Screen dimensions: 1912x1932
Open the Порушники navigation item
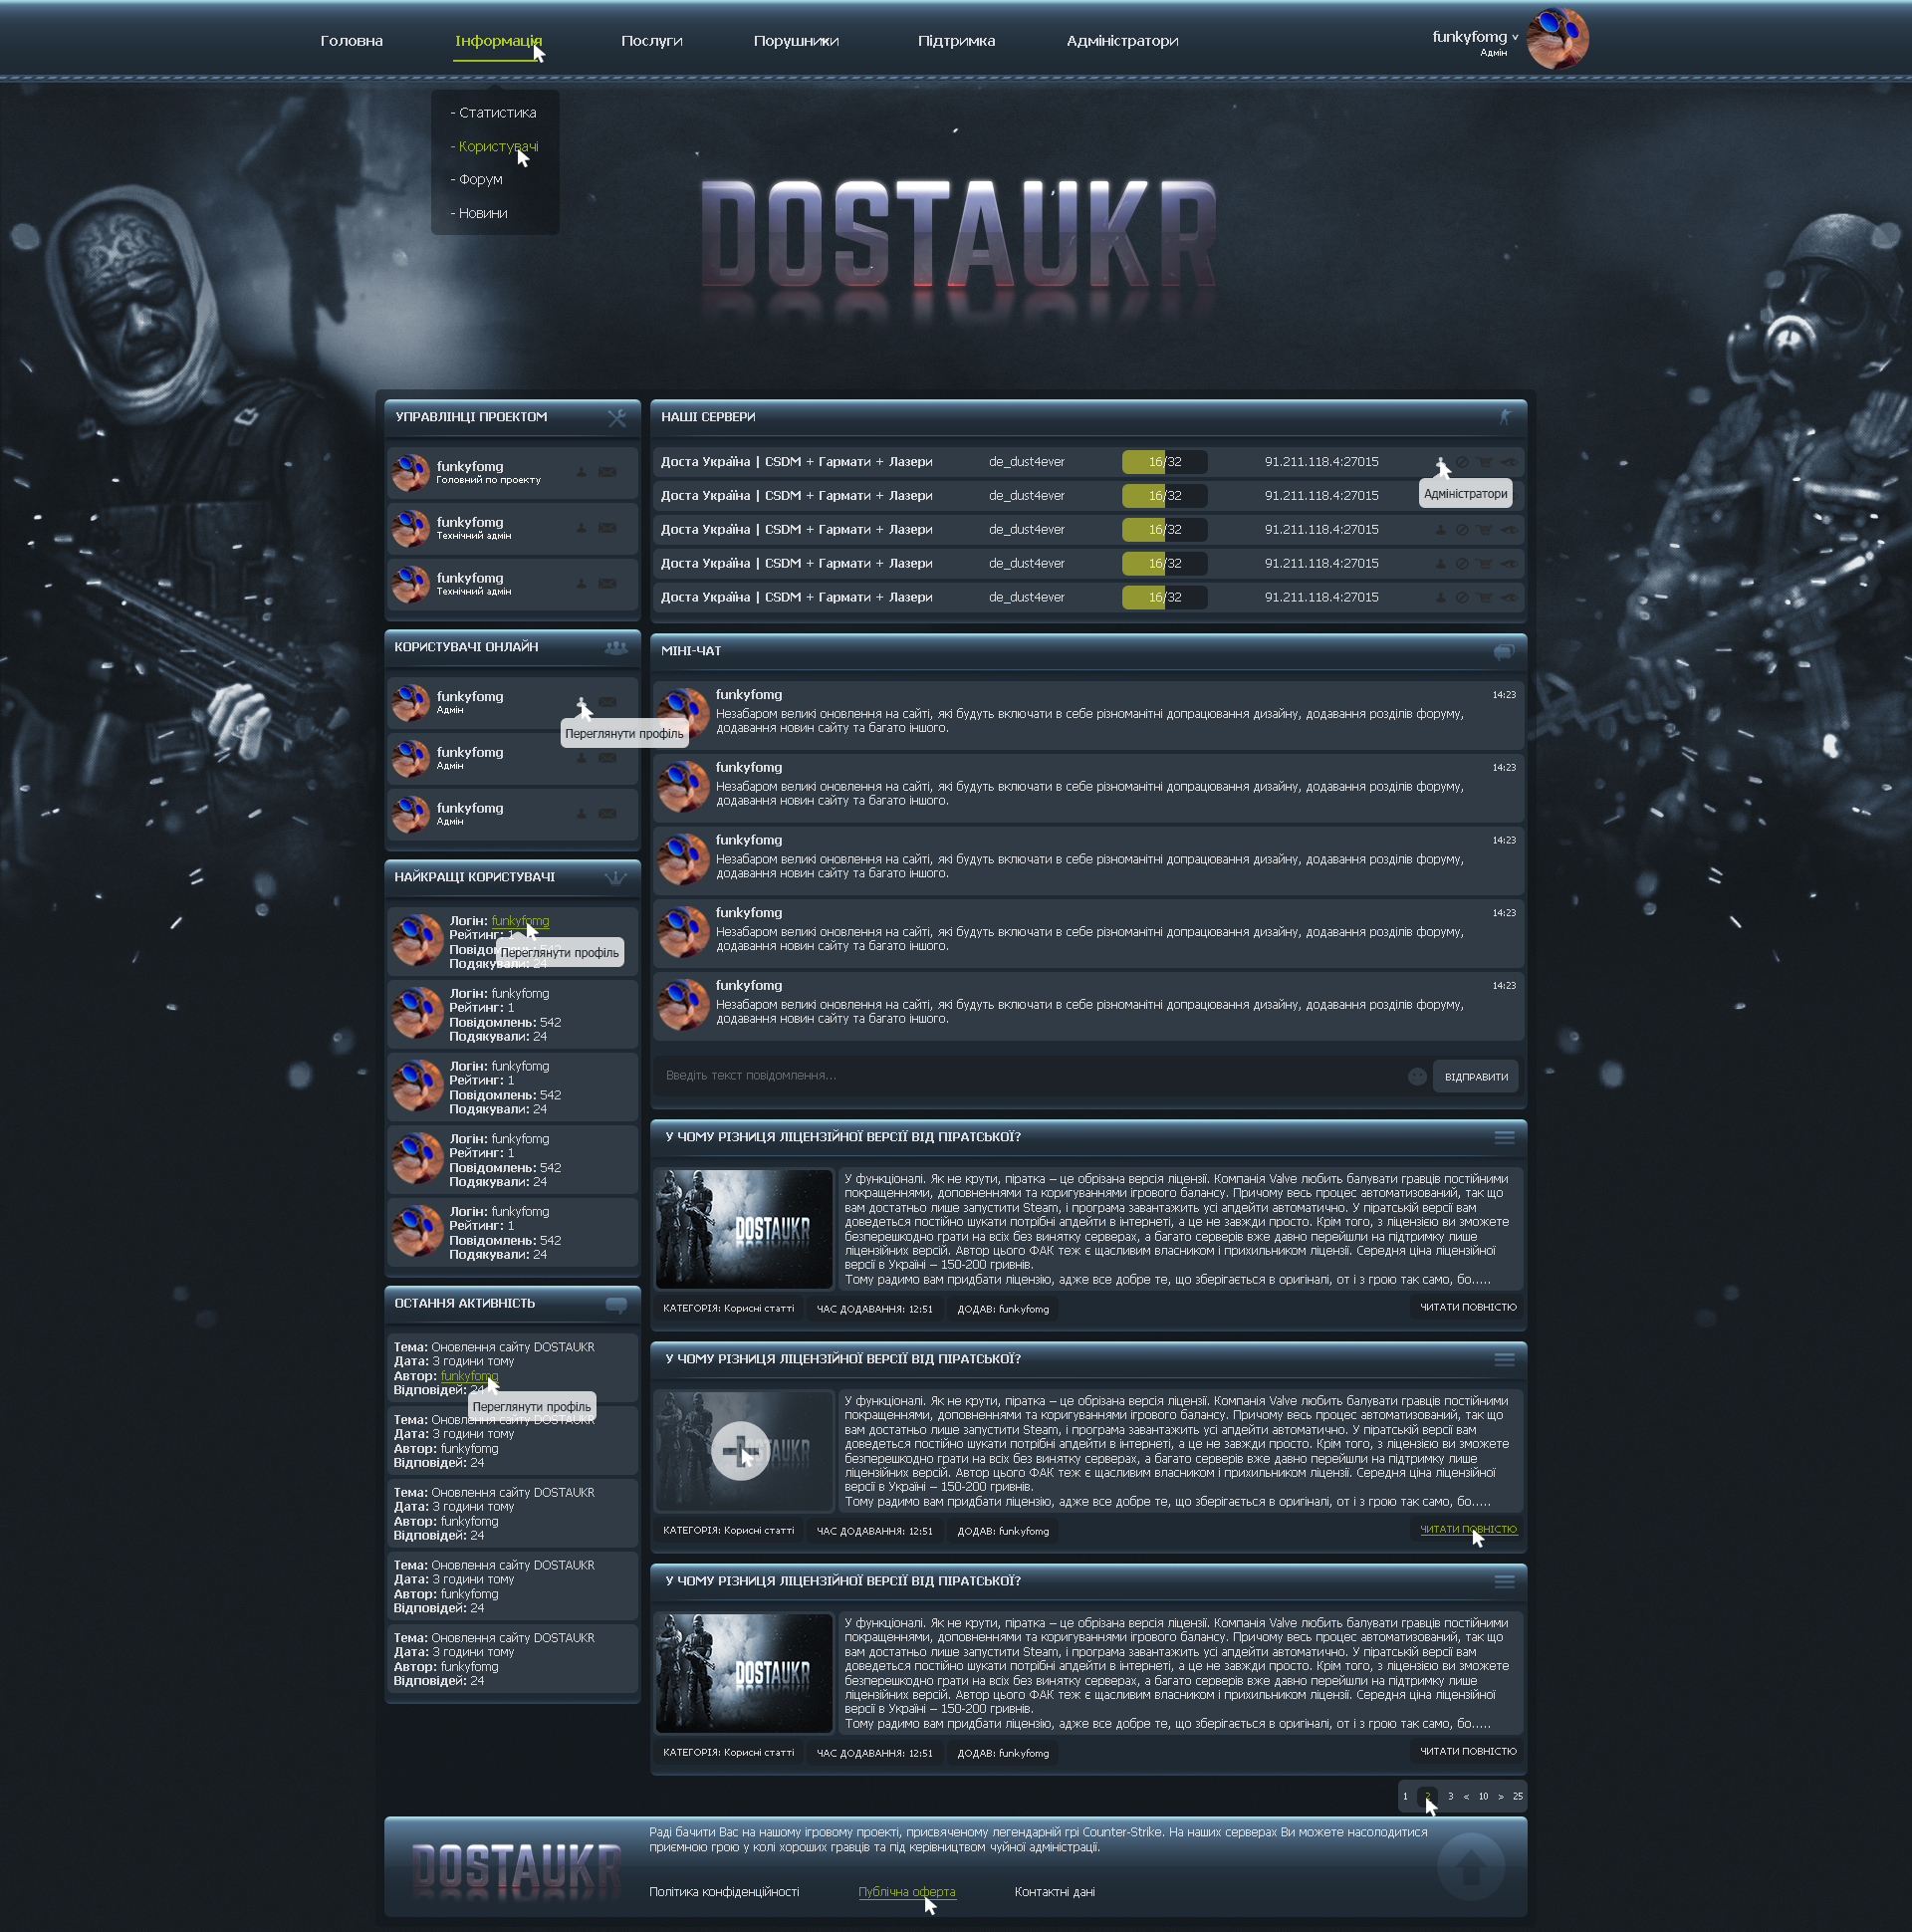tap(796, 41)
